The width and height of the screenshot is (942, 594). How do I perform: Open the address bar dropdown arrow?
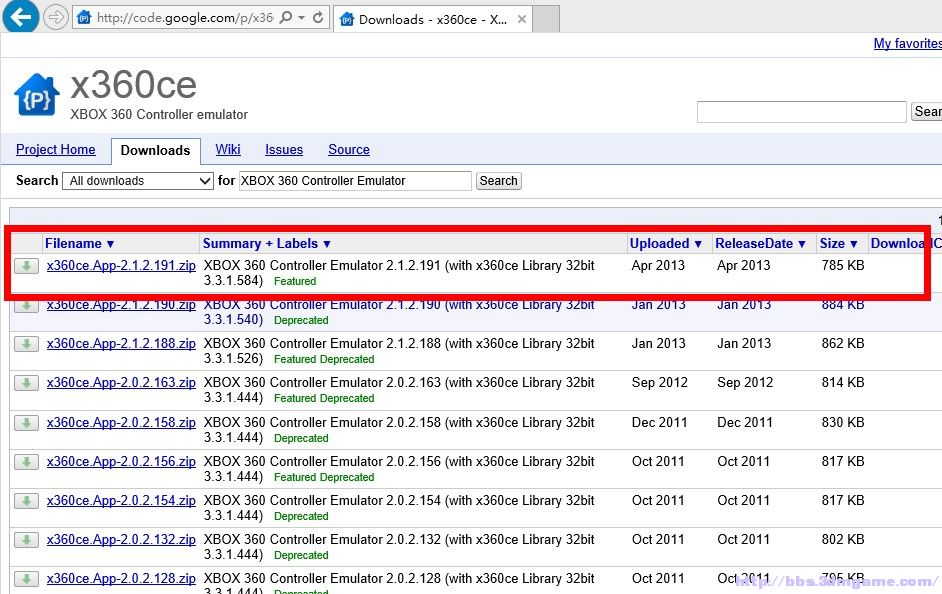[302, 17]
